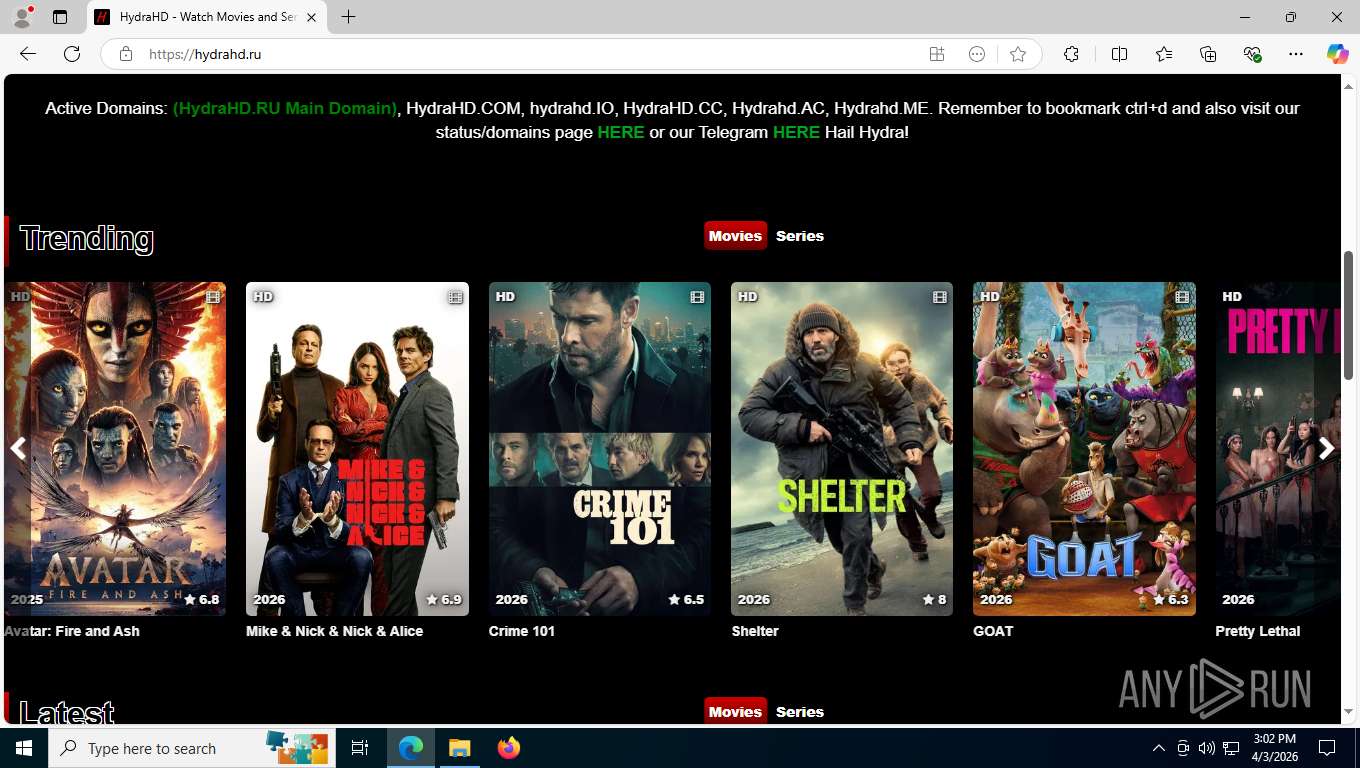Click the film icon on Shelter card
This screenshot has height=768, width=1360.
pos(940,297)
